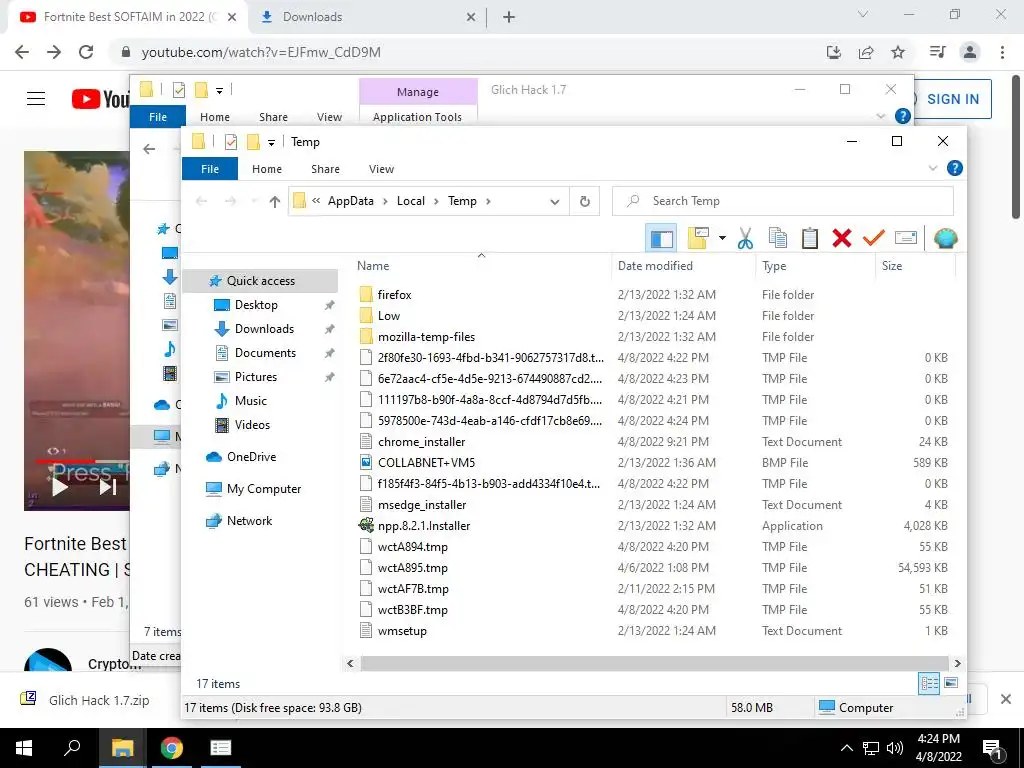1024x768 pixels.
Task: Reload the Chrome page
Action: 86,52
